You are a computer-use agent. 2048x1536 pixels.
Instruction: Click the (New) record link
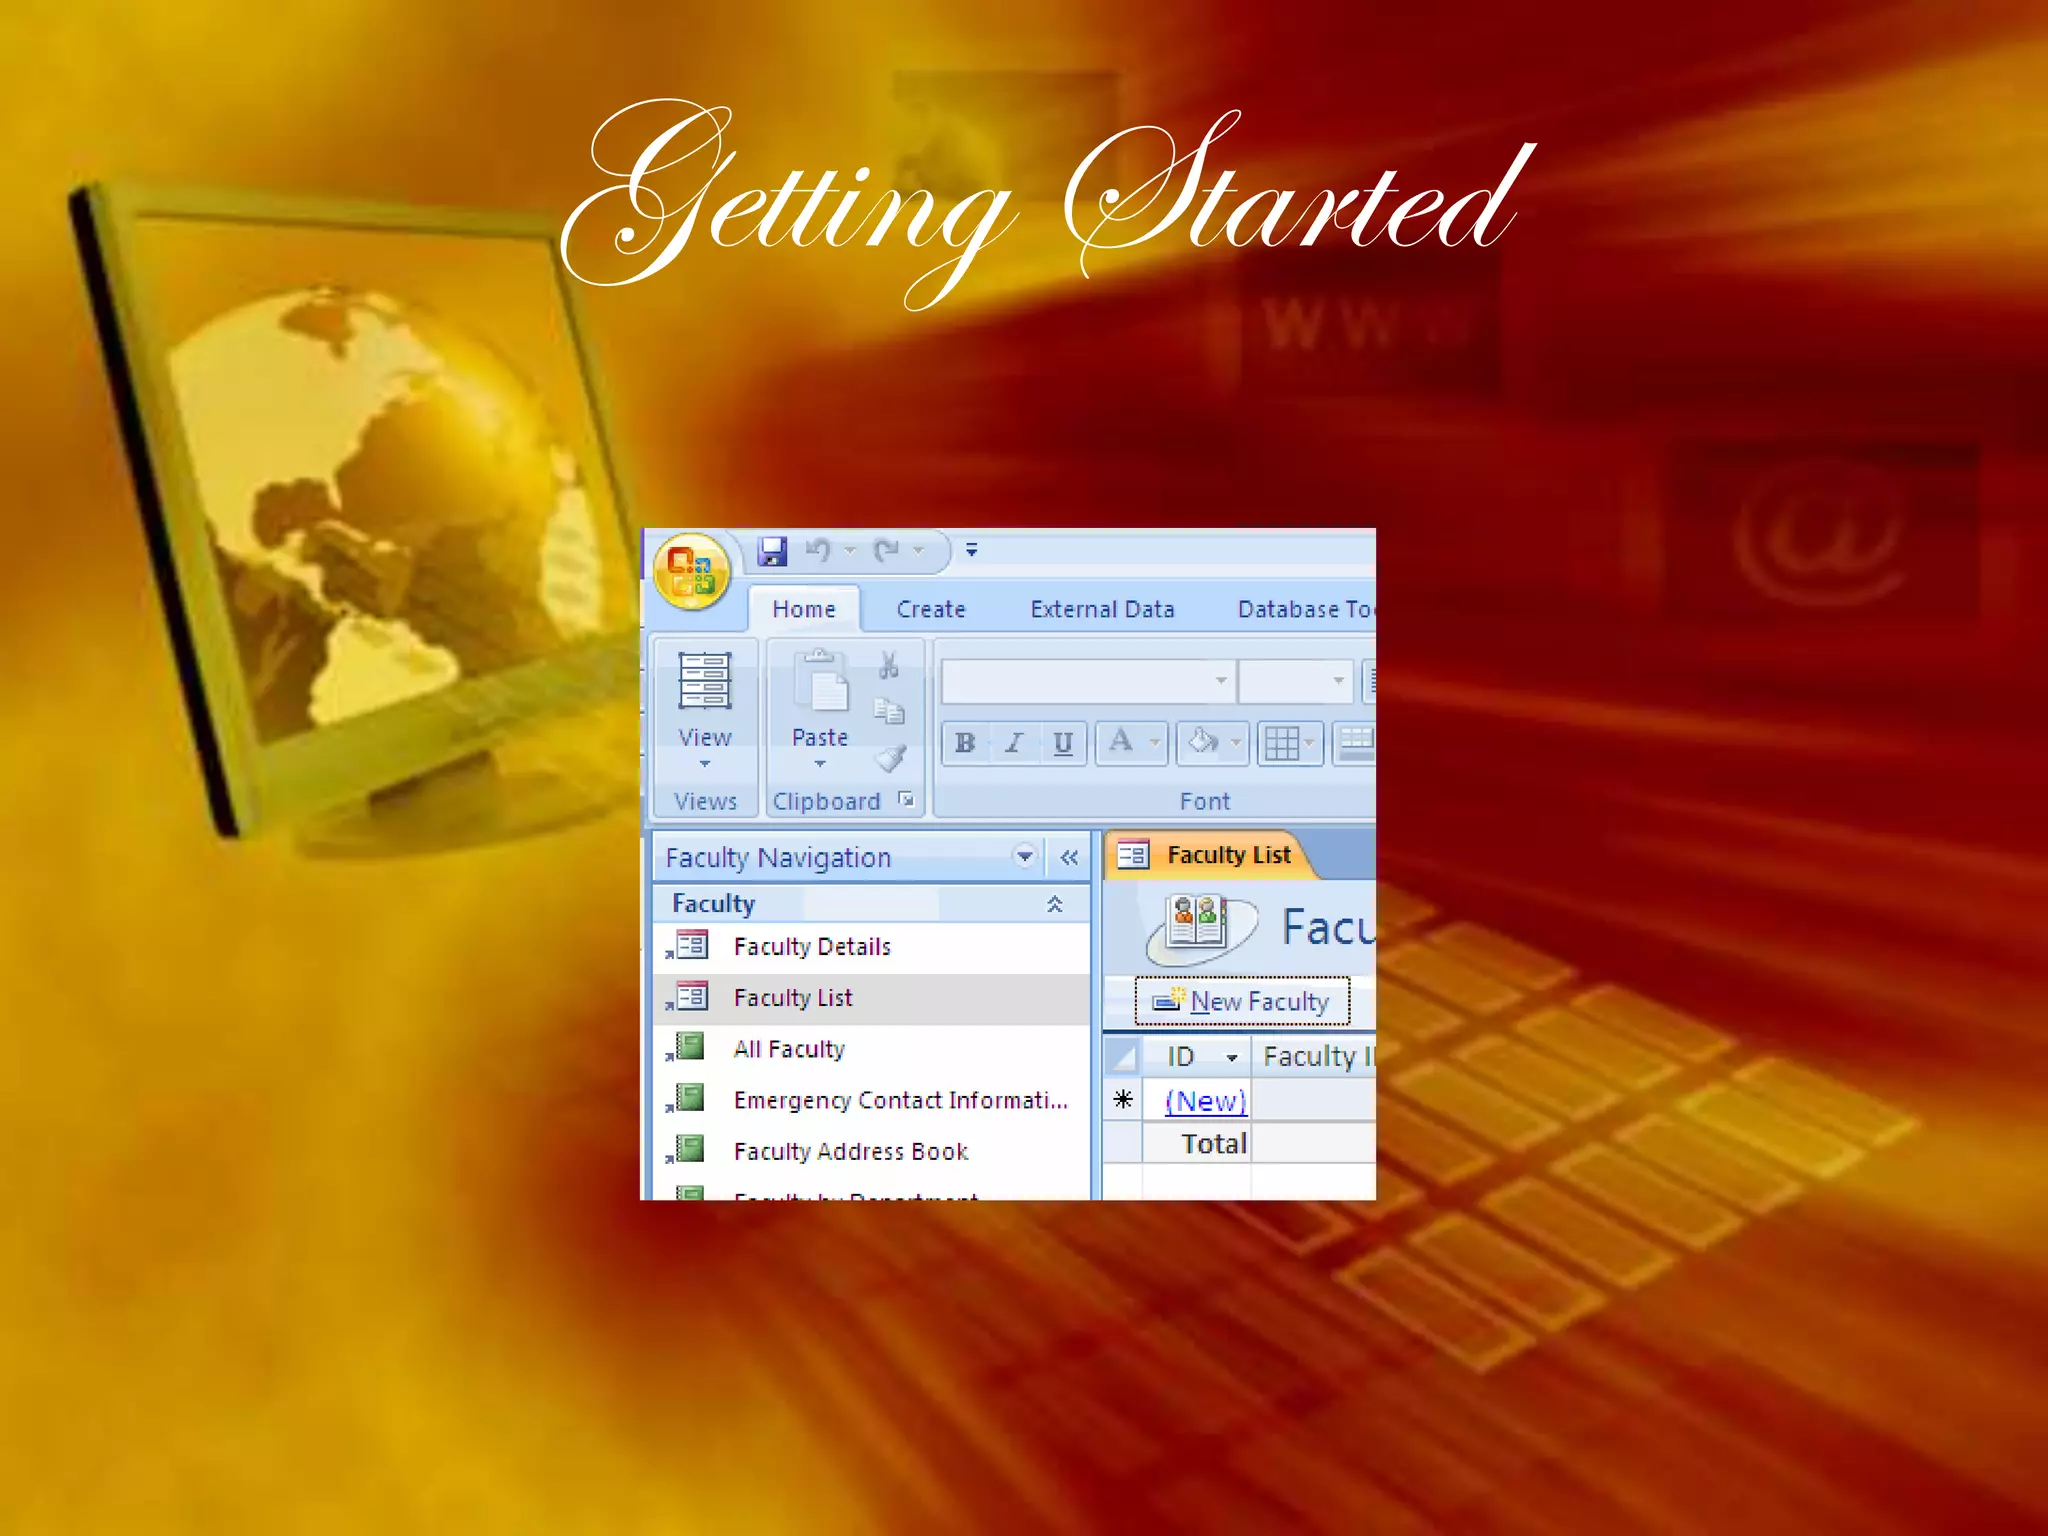[x=1206, y=1101]
